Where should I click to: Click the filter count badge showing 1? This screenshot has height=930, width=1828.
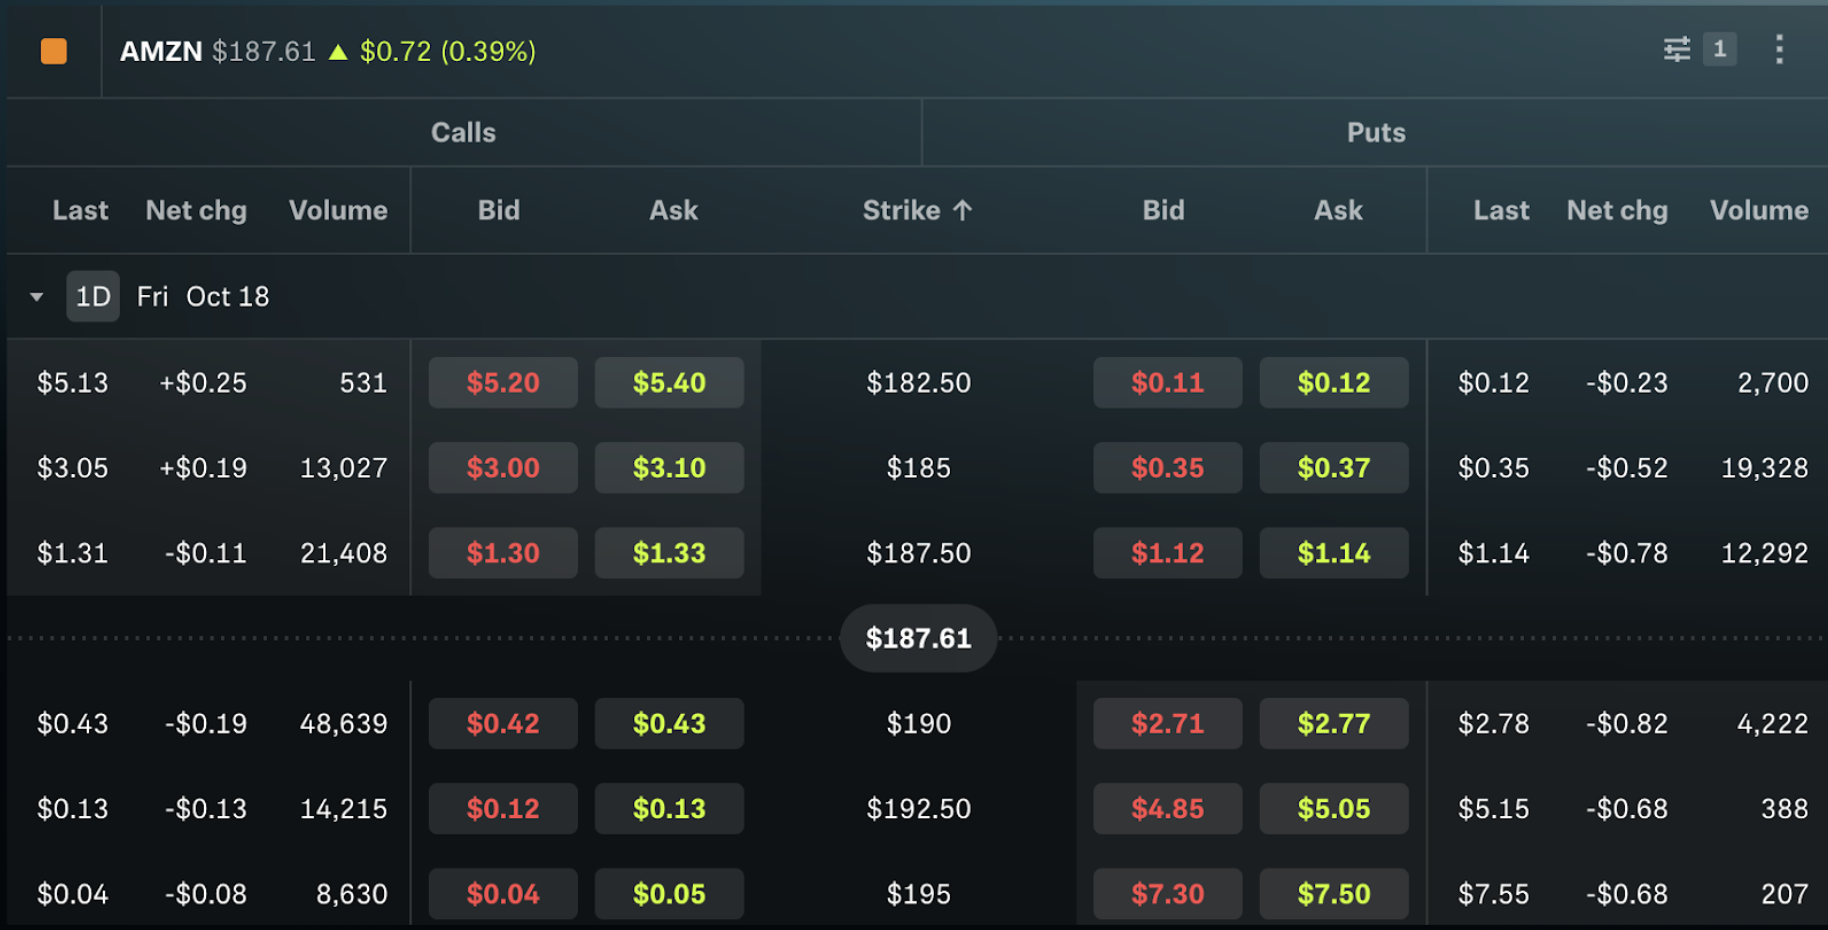(x=1720, y=49)
